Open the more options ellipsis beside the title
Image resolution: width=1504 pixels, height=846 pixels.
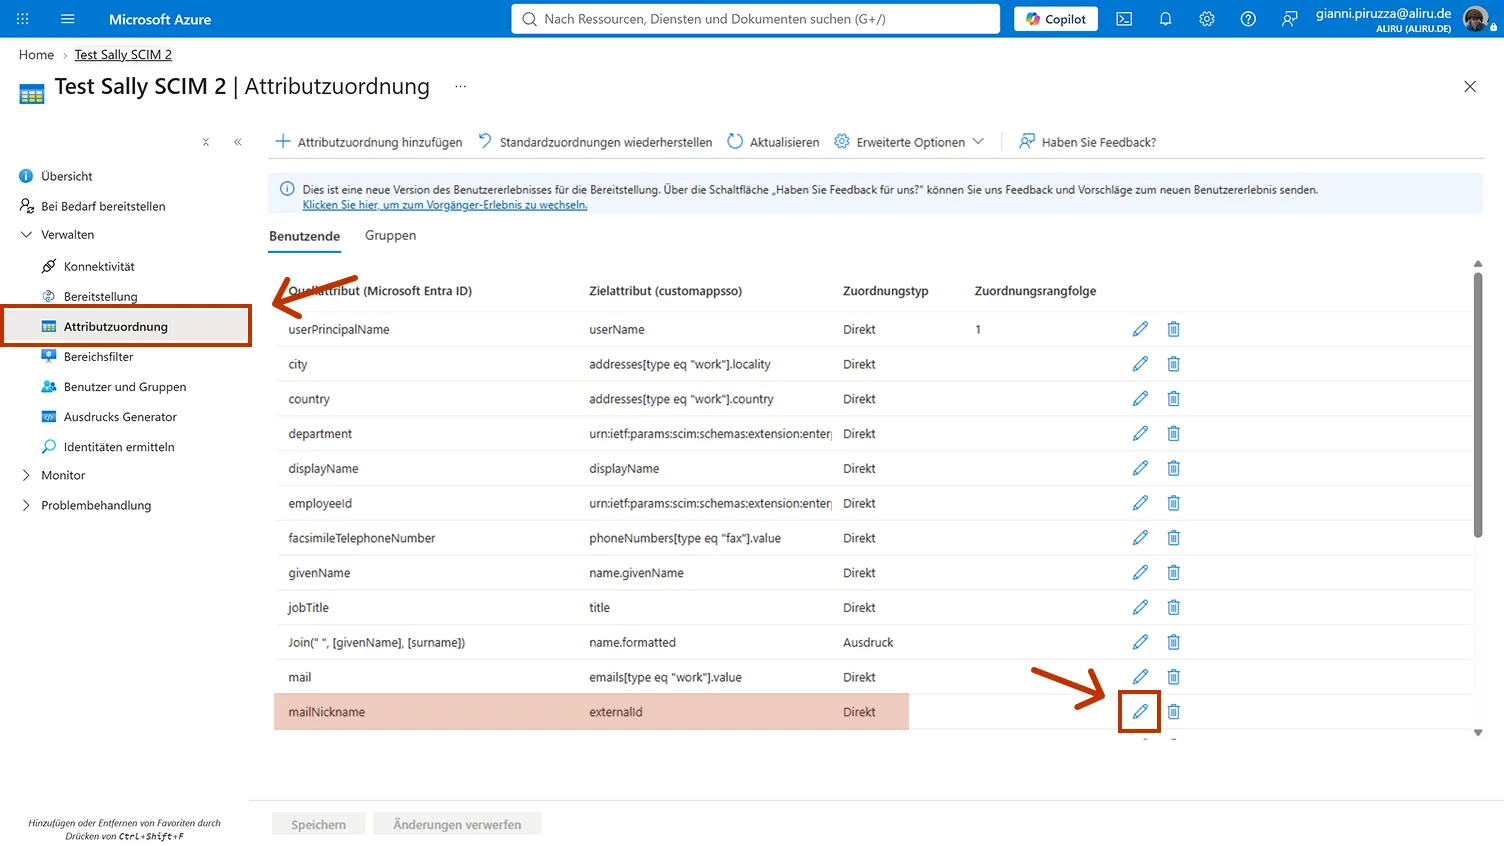tap(460, 87)
